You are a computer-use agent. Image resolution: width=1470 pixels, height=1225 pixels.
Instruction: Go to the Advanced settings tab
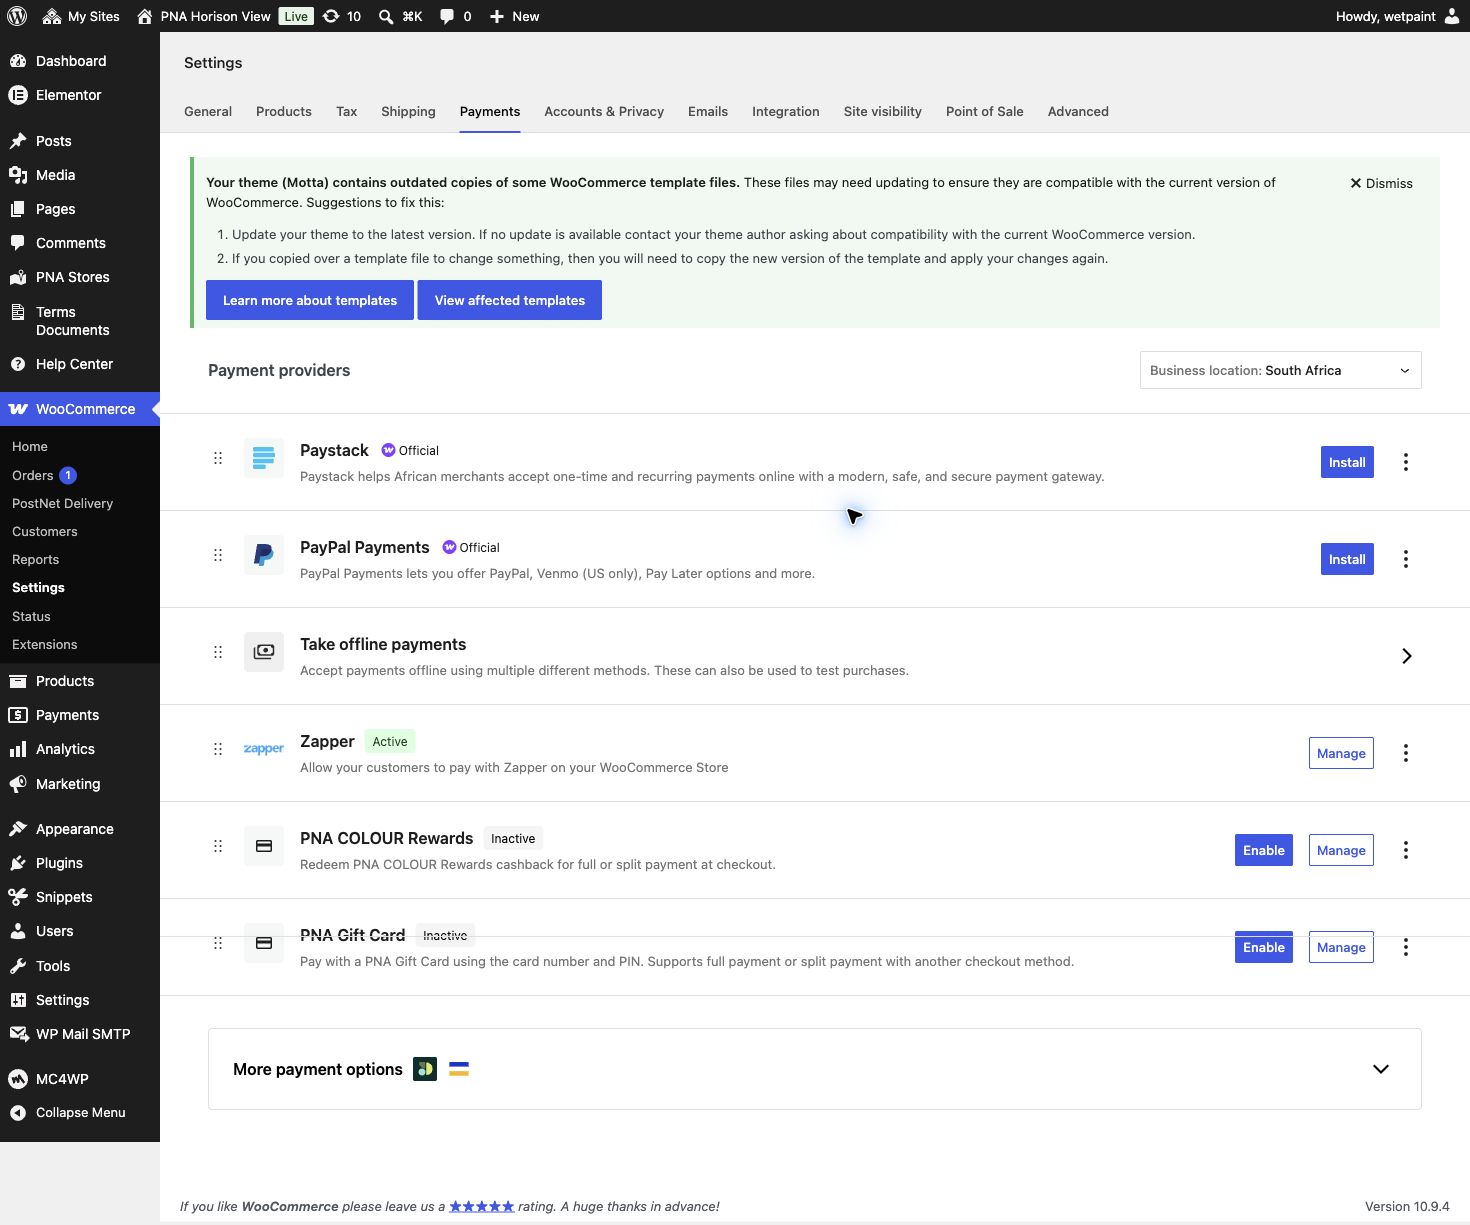click(x=1078, y=111)
